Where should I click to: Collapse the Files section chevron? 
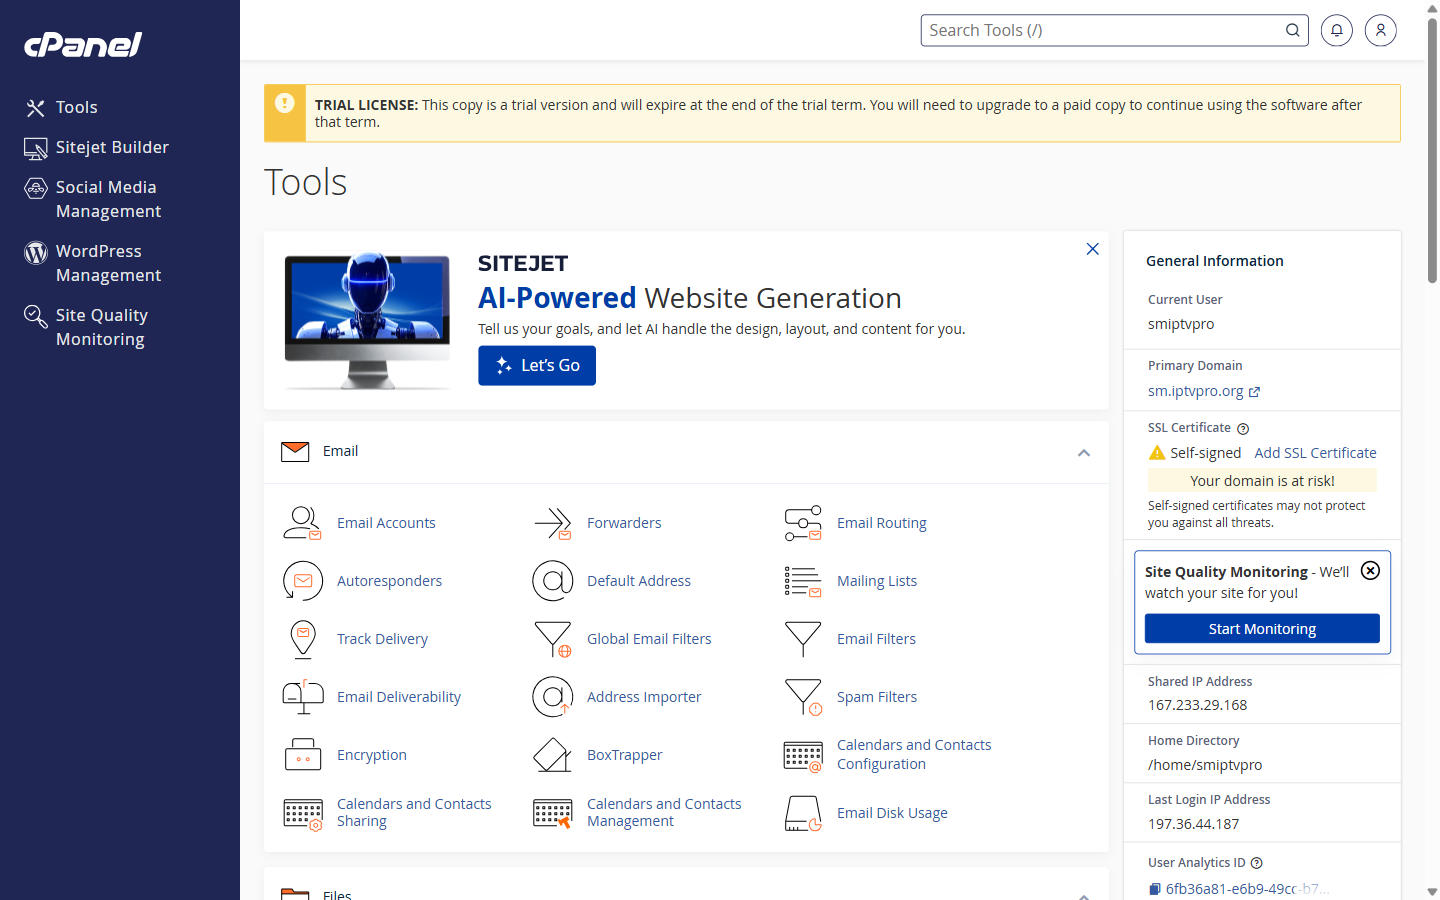1083,896
